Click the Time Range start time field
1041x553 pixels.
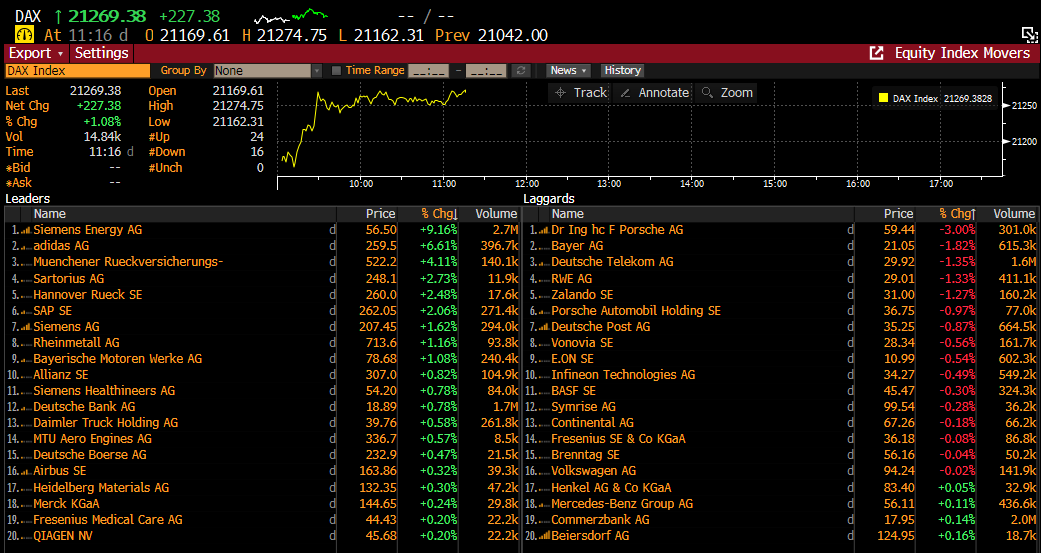pyautogui.click(x=428, y=71)
